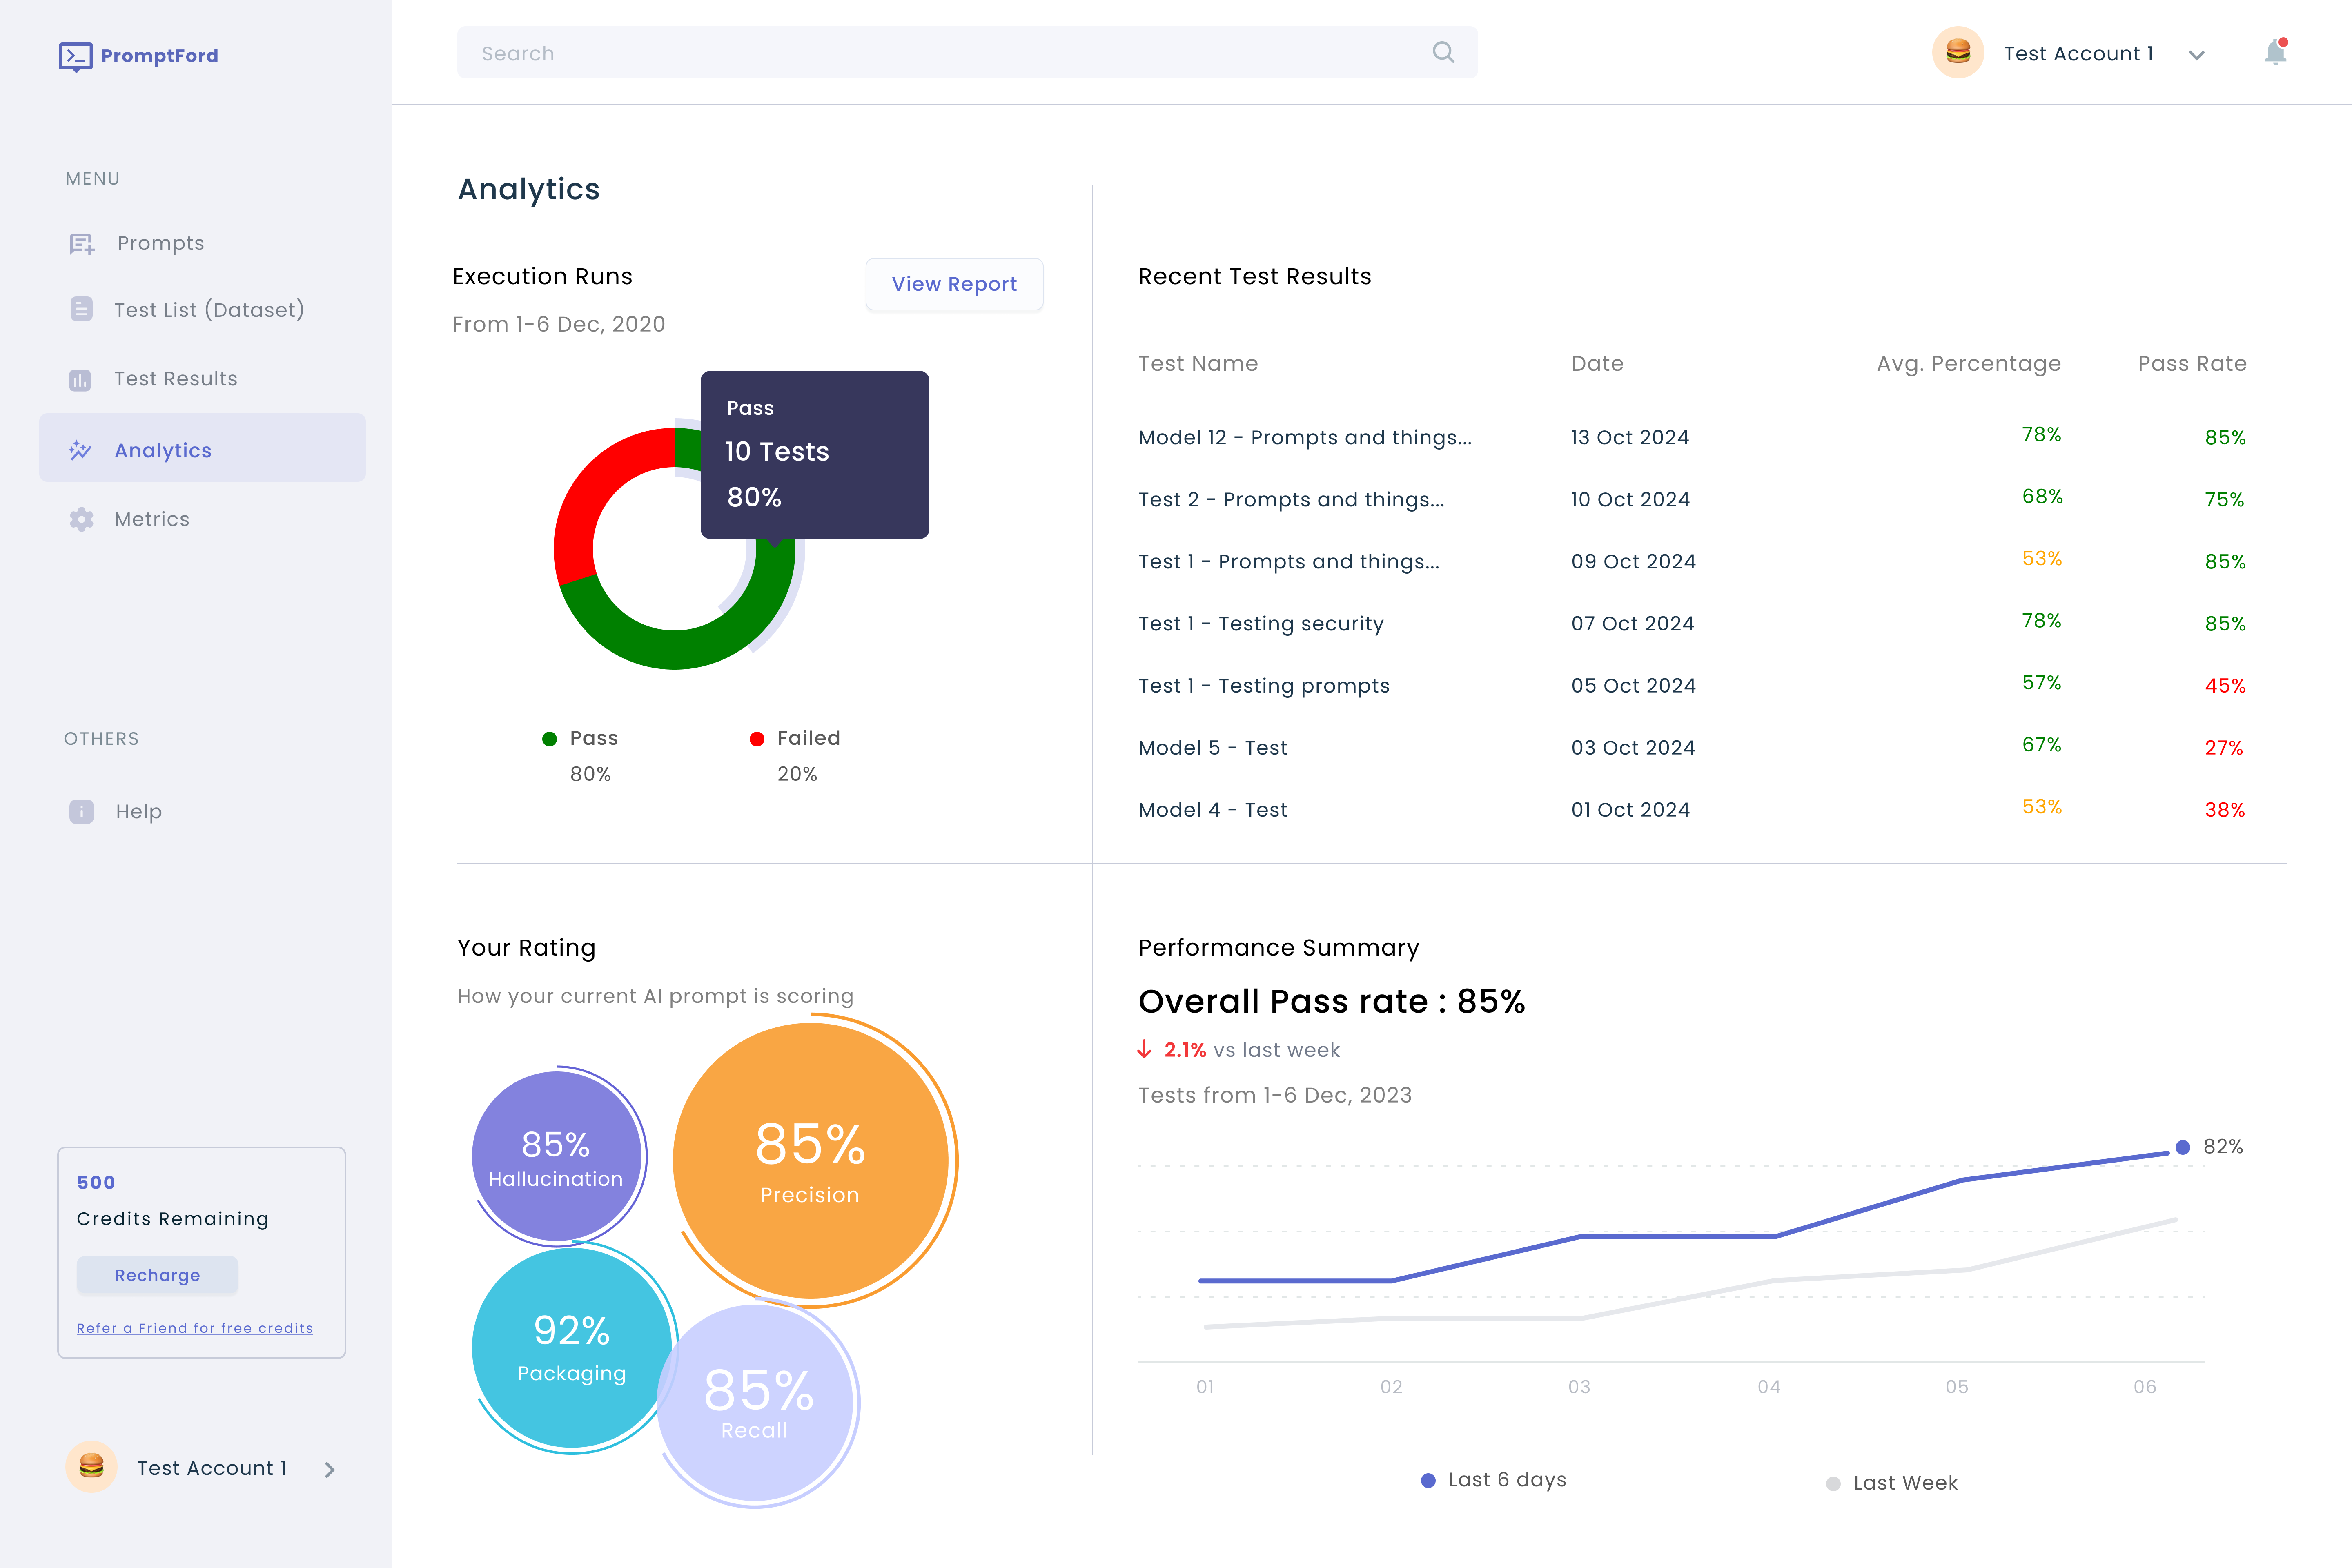Click the 10 Oct 2024 date cell
Screen dimensions: 2352x1568
tap(1630, 499)
